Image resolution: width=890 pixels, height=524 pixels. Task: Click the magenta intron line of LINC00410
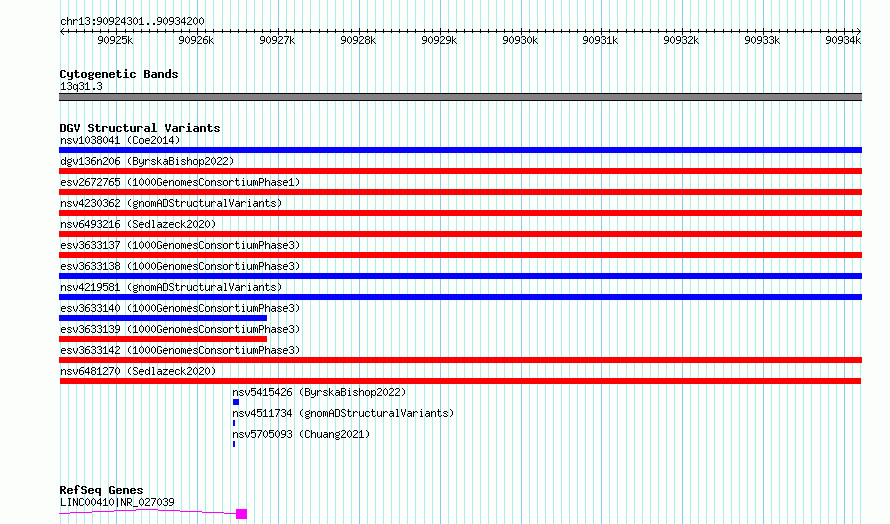[148, 511]
